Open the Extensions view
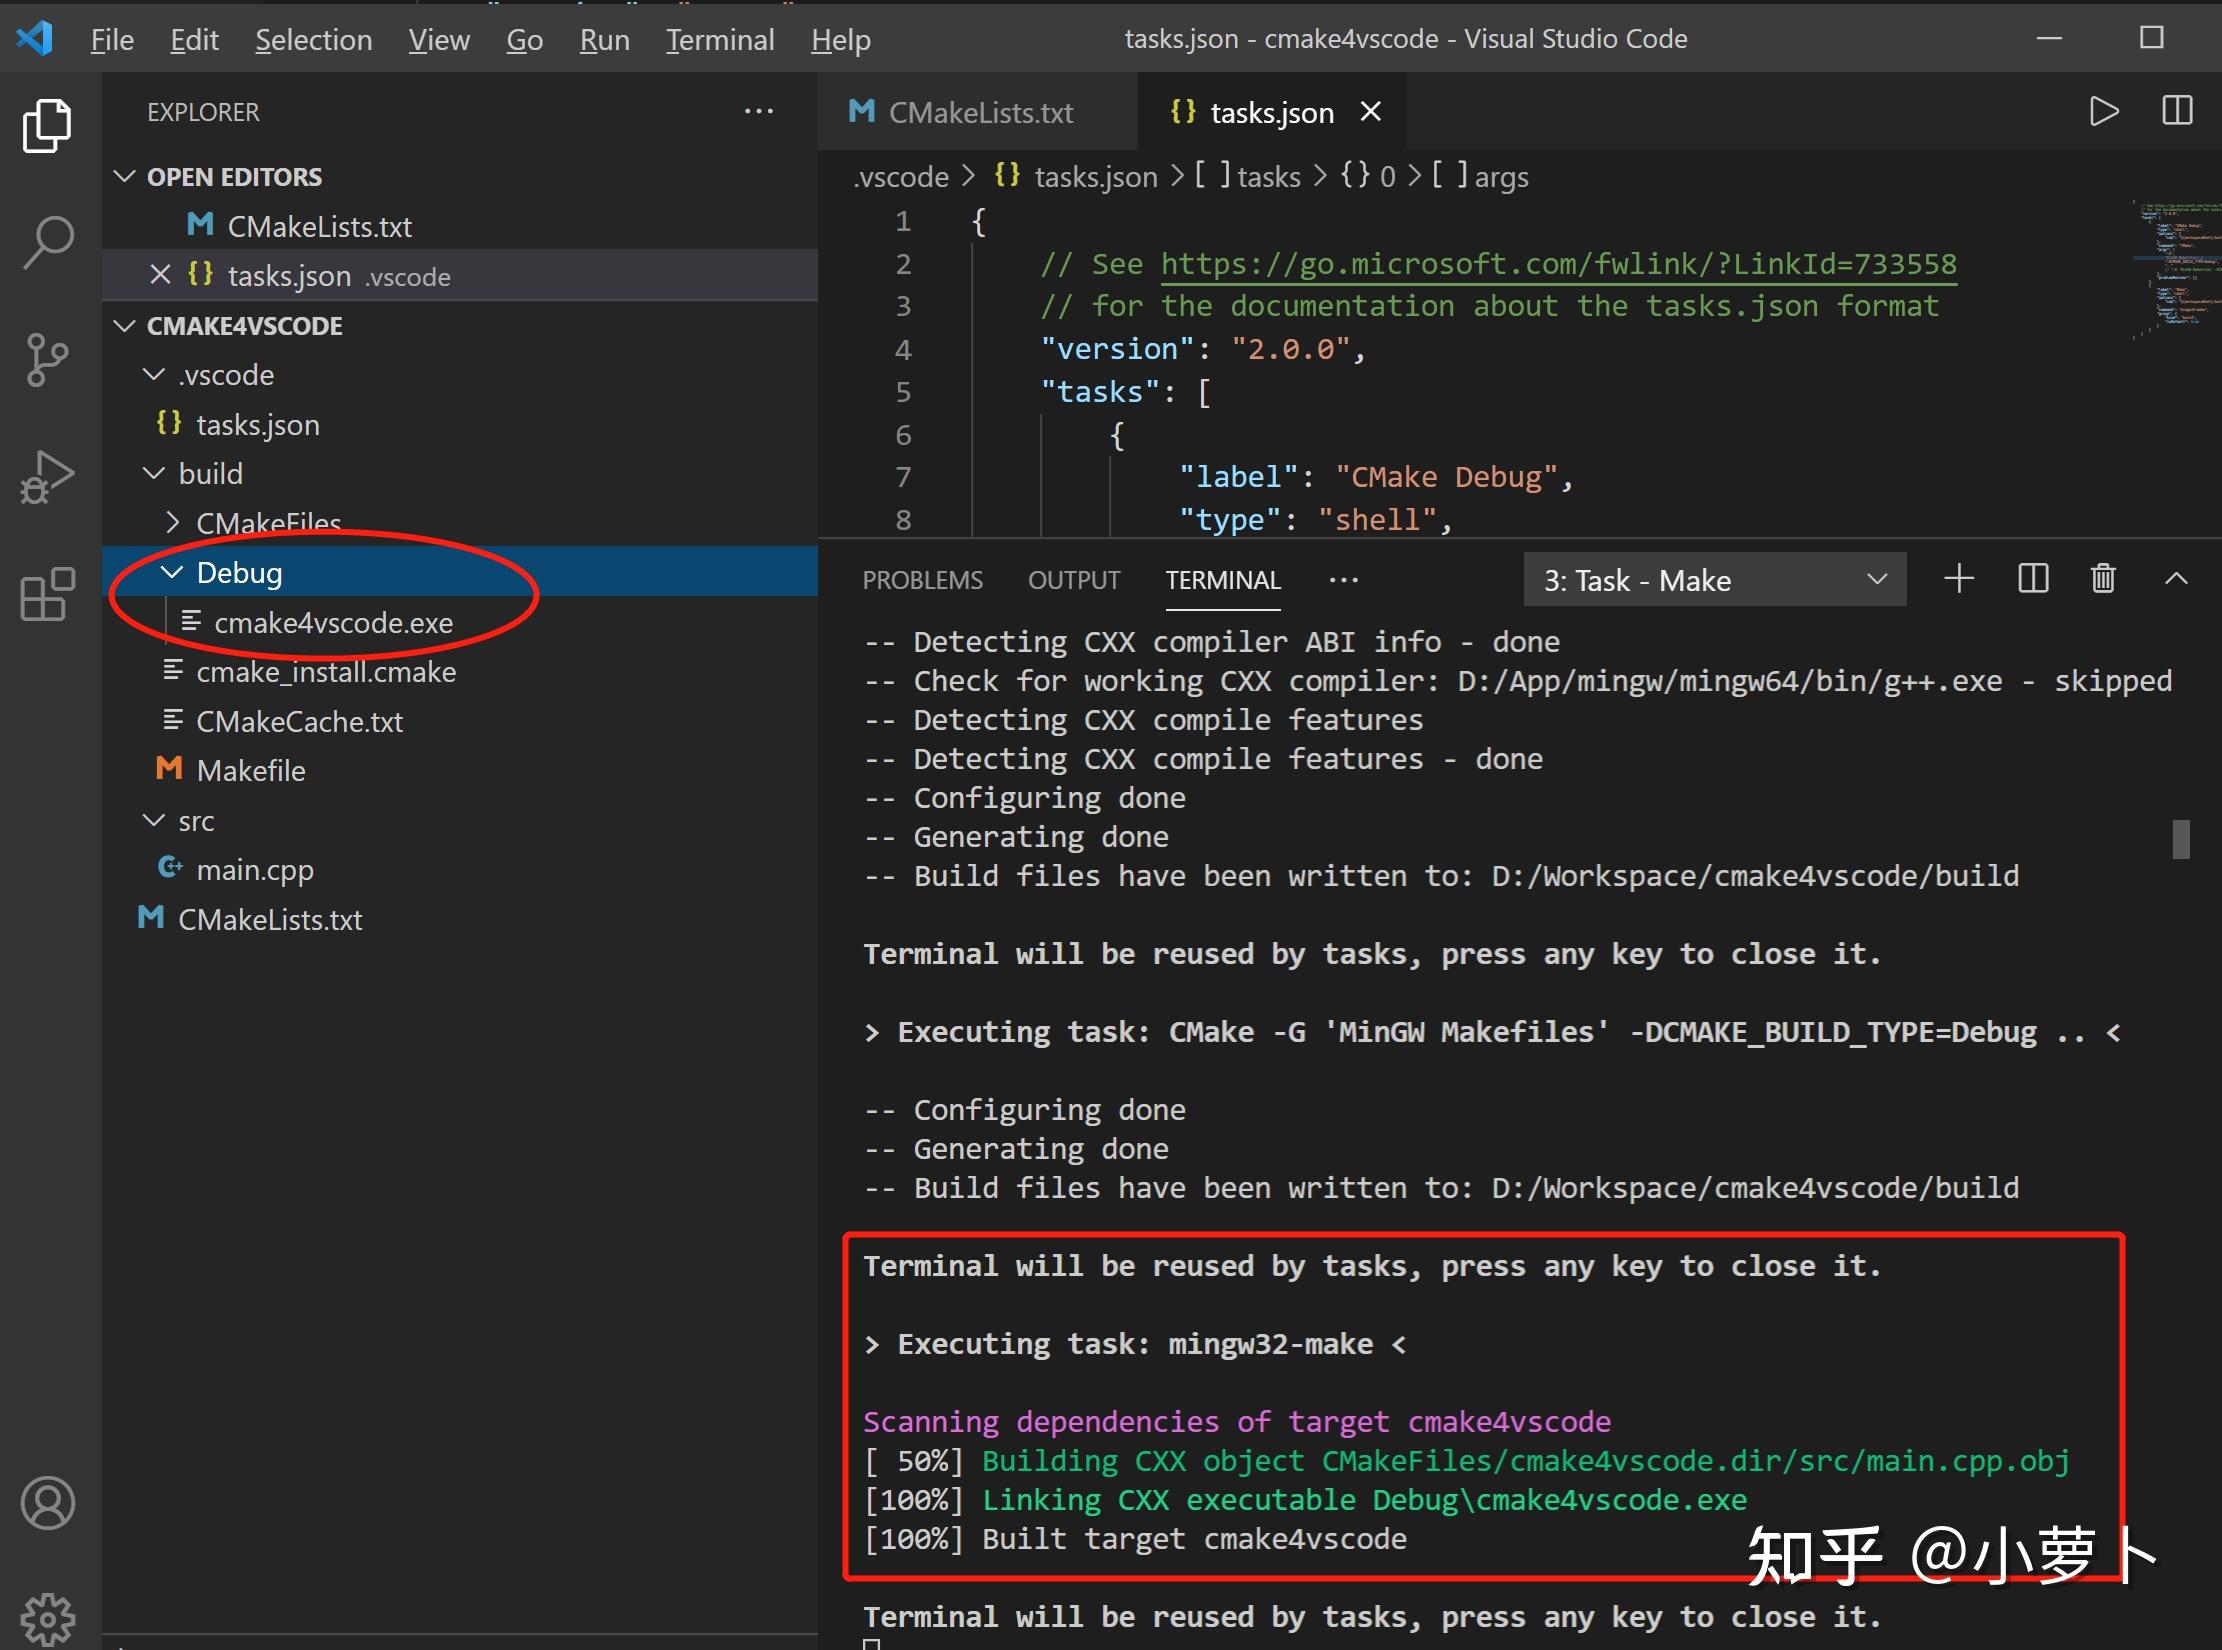Viewport: 2222px width, 1650px height. [x=47, y=595]
